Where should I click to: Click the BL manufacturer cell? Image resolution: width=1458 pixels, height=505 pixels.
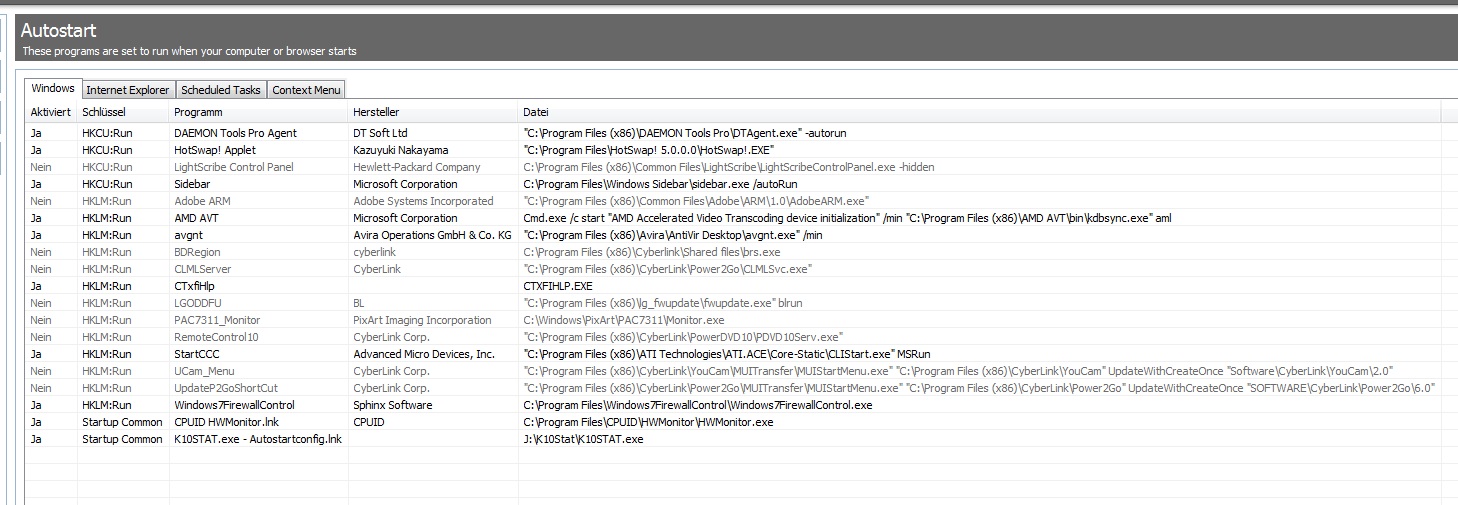(359, 303)
